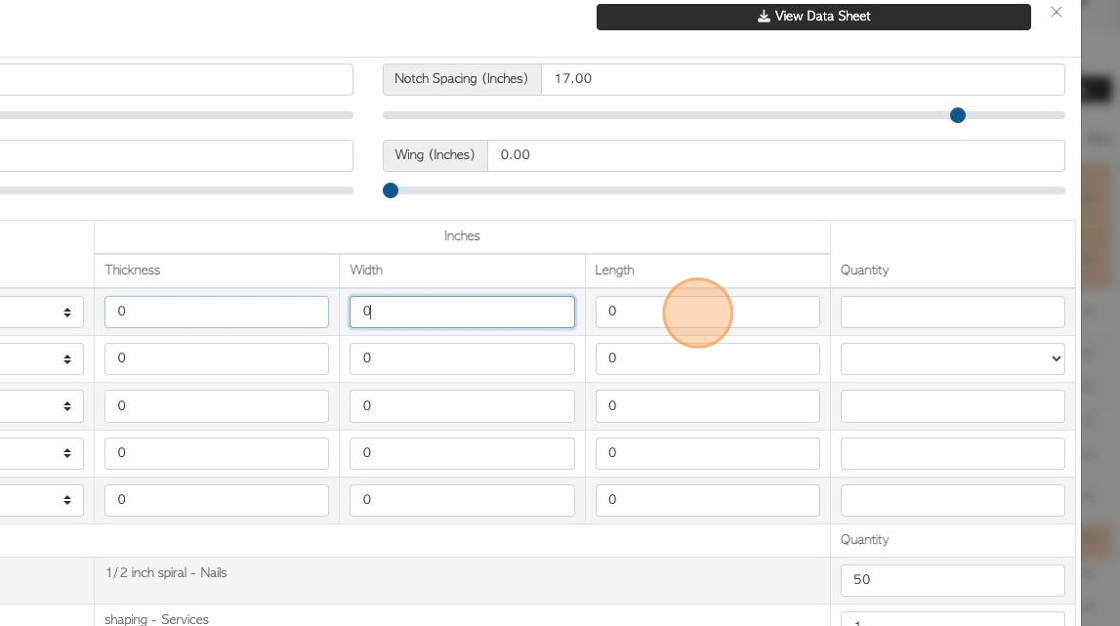Open the second row Quantity dropdown
The height and width of the screenshot is (626, 1120).
point(953,359)
